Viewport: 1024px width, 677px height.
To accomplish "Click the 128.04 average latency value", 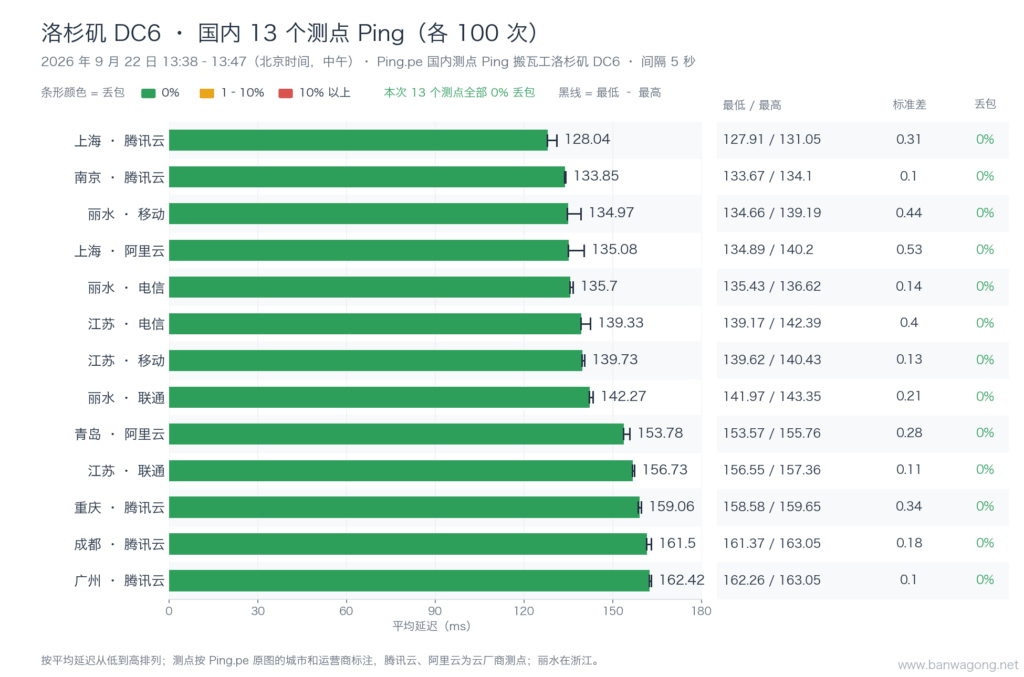I will (x=587, y=139).
